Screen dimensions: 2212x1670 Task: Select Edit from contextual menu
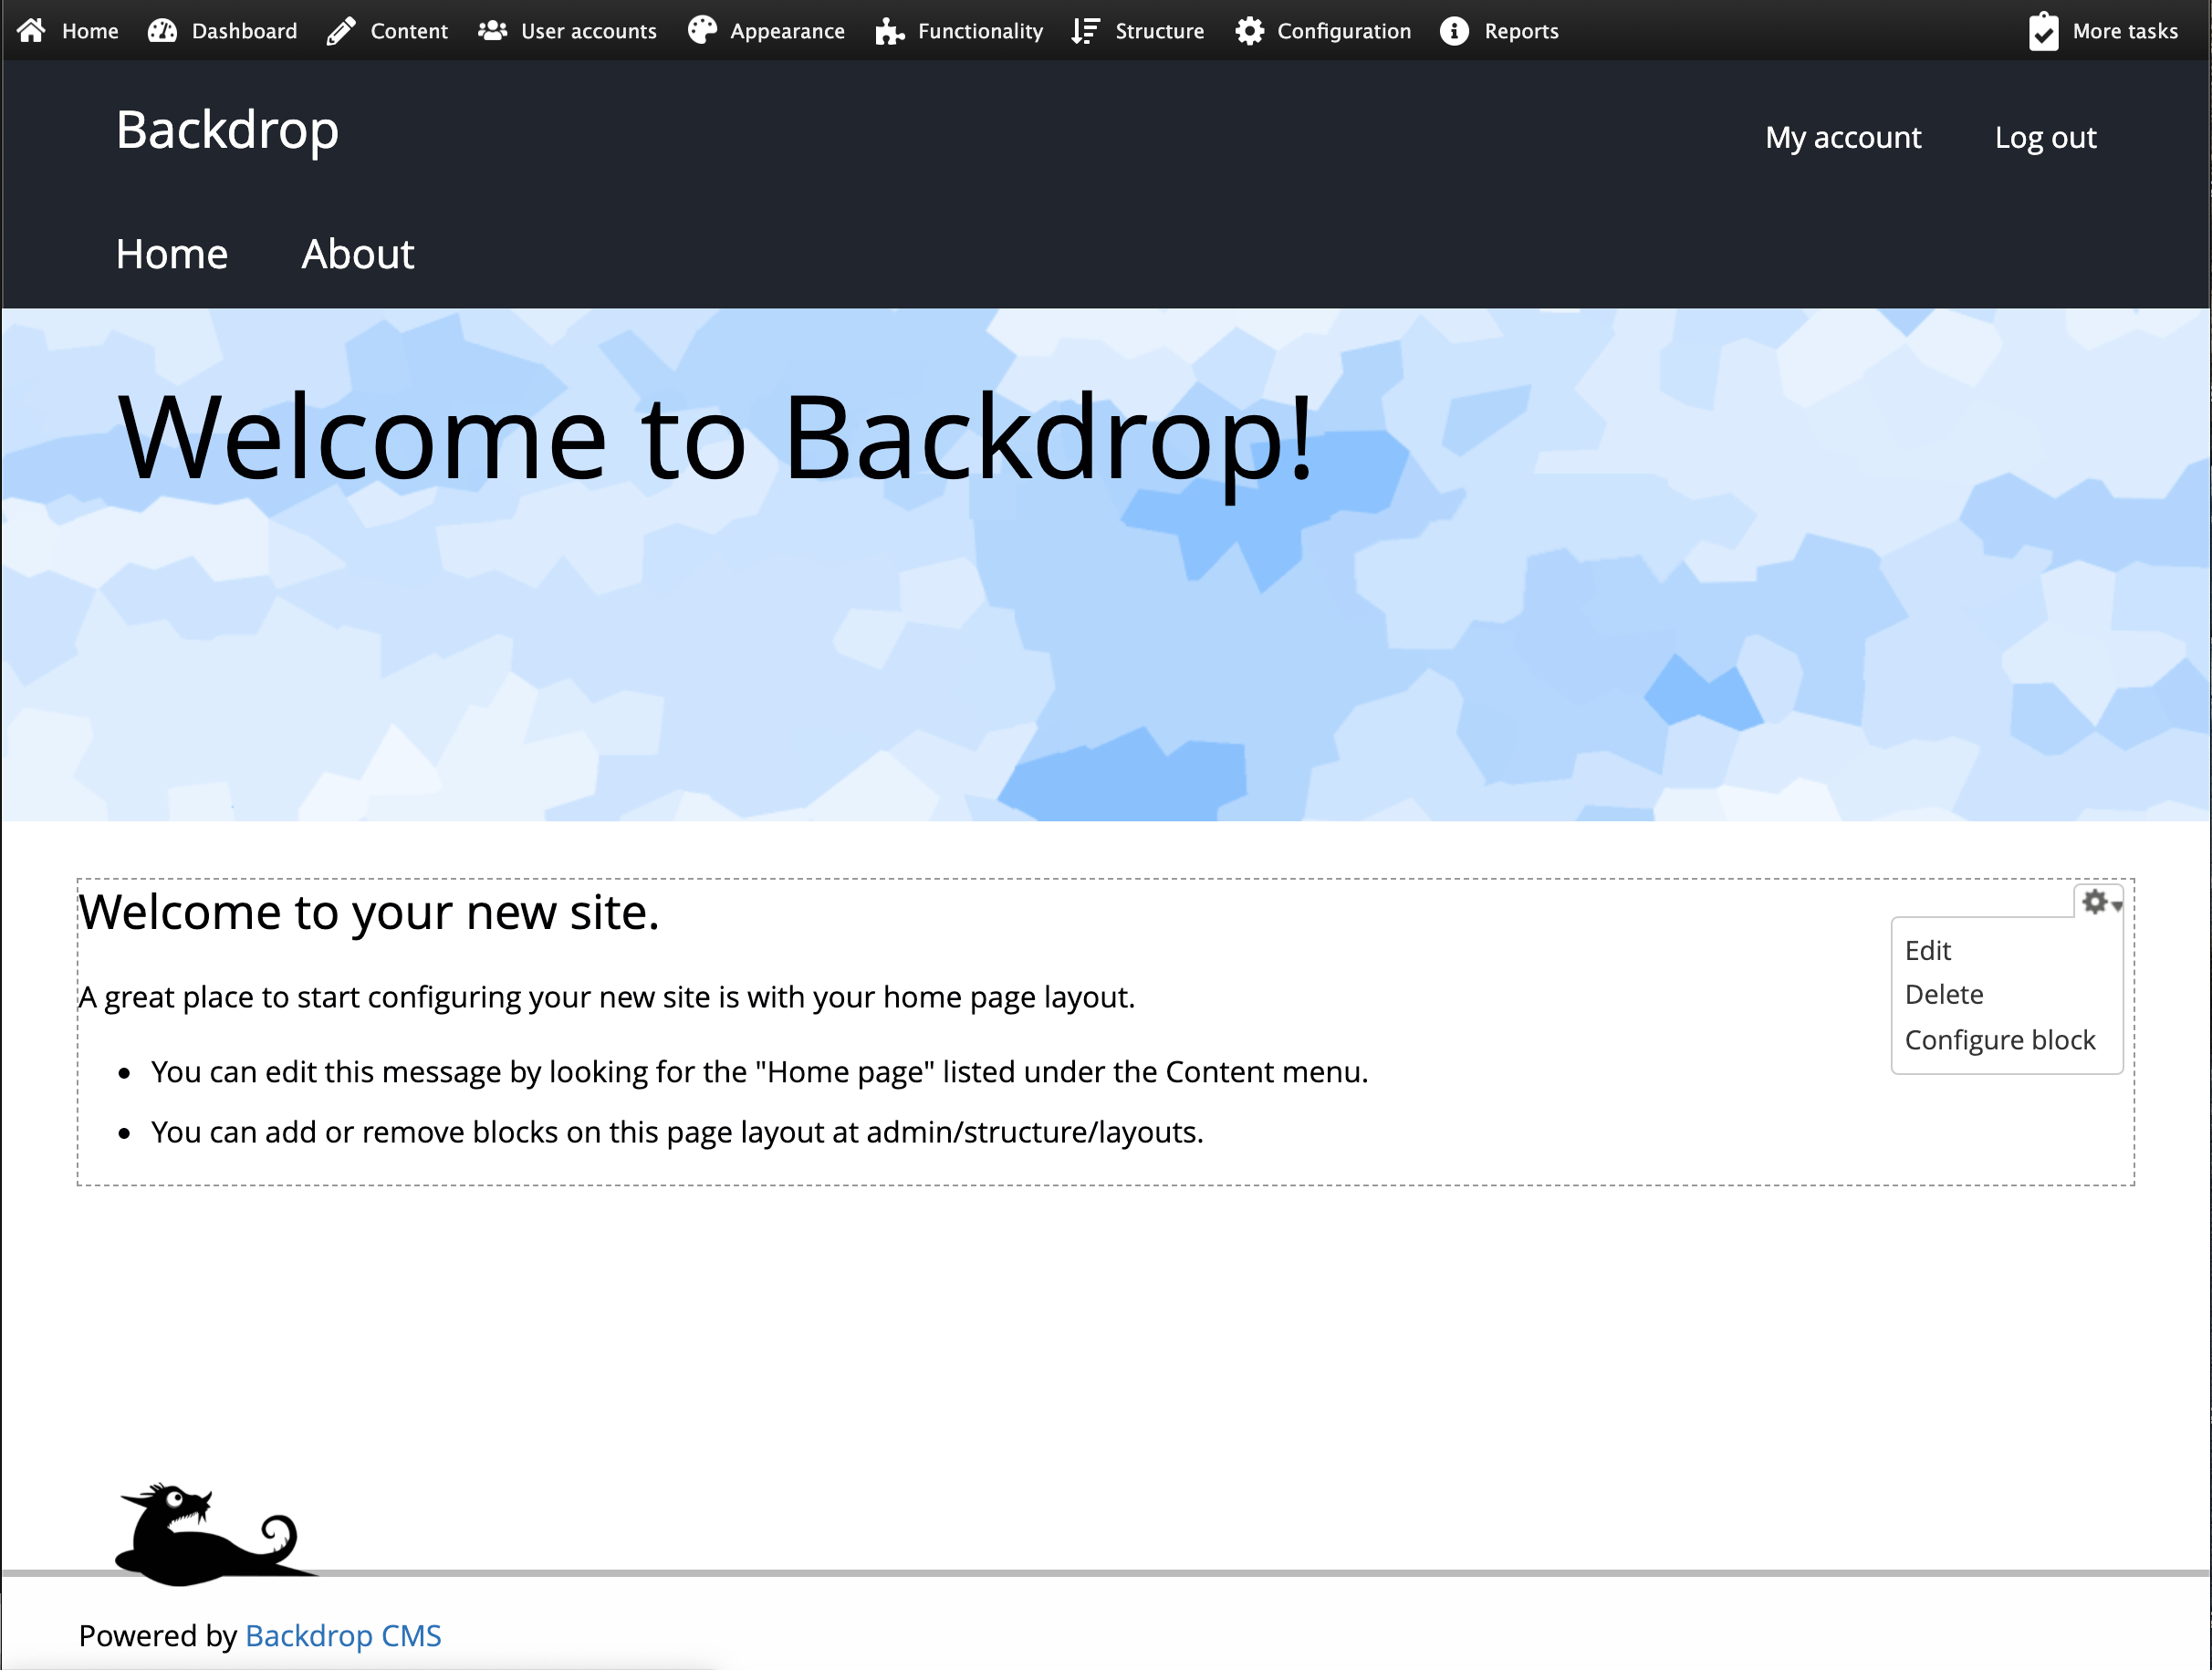pos(1927,950)
